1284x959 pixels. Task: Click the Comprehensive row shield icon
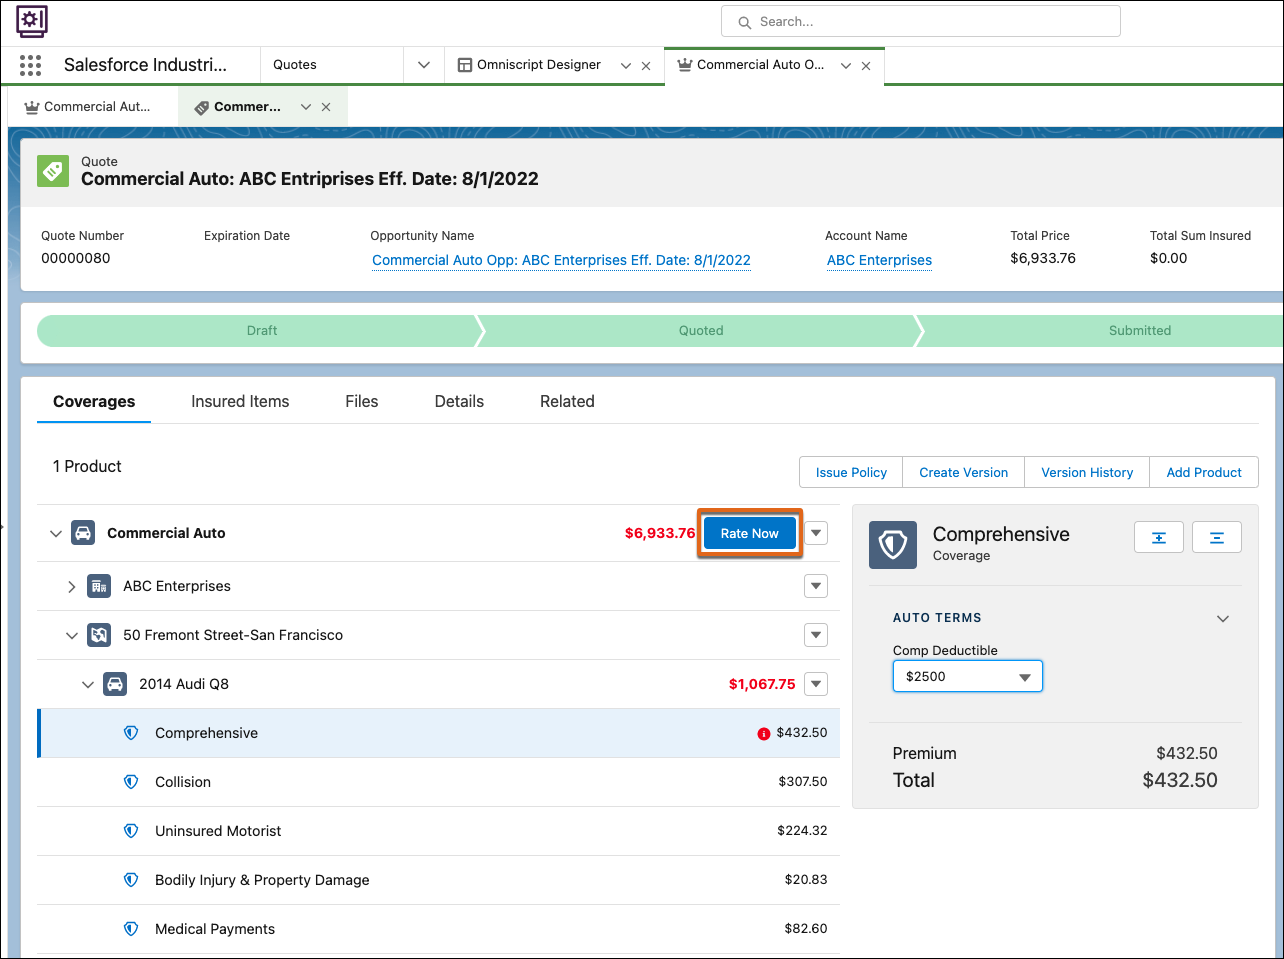[131, 733]
